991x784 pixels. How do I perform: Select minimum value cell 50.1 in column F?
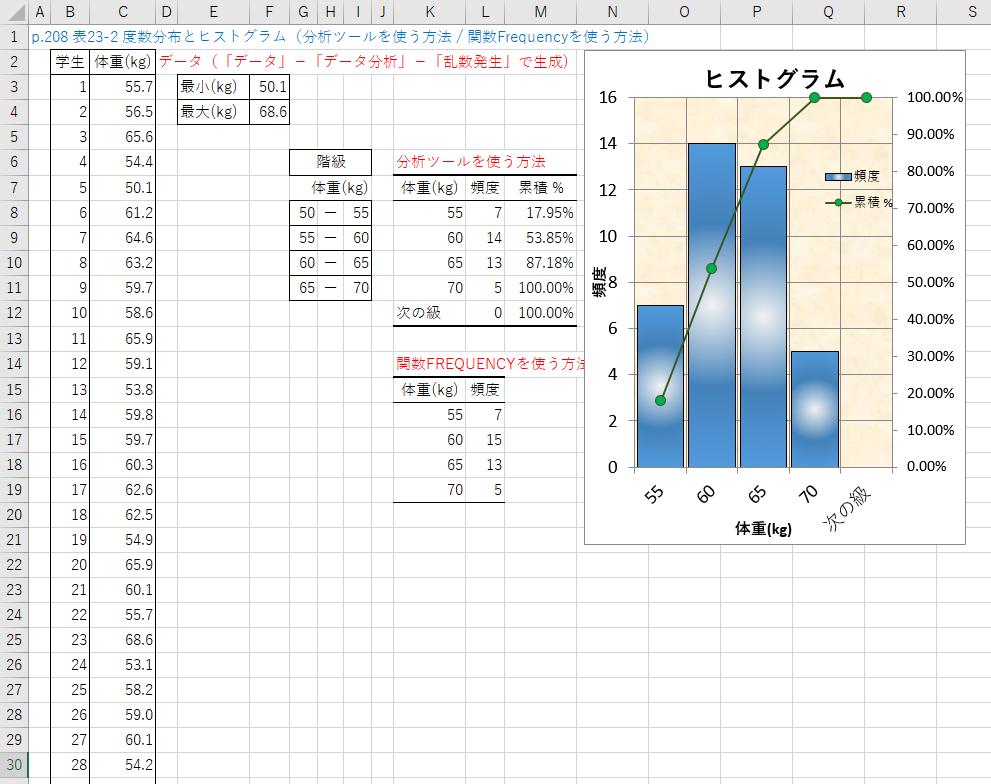pyautogui.click(x=270, y=87)
